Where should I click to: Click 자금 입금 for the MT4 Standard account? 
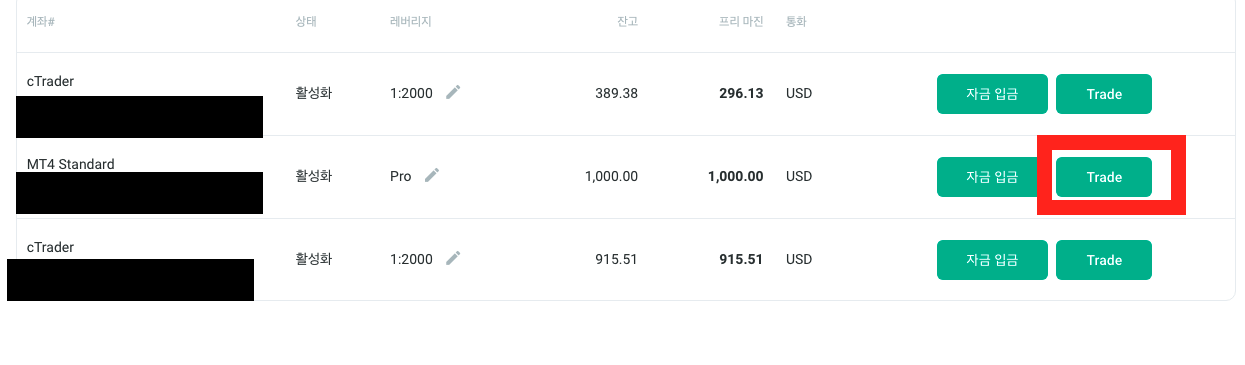pos(992,177)
